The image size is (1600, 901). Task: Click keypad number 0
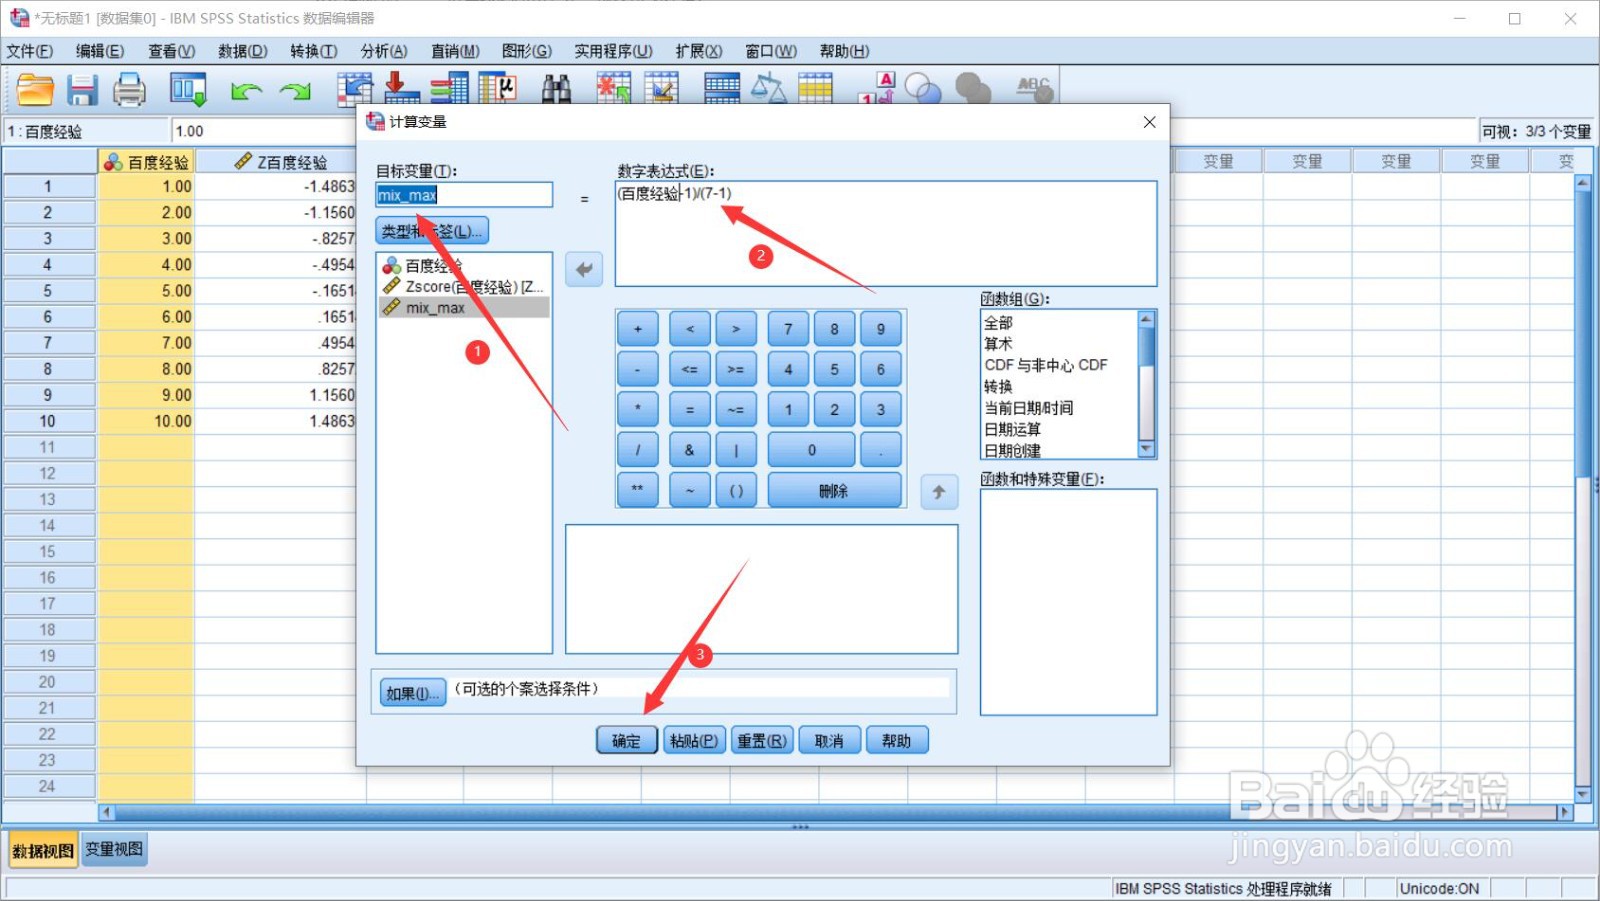(x=812, y=450)
